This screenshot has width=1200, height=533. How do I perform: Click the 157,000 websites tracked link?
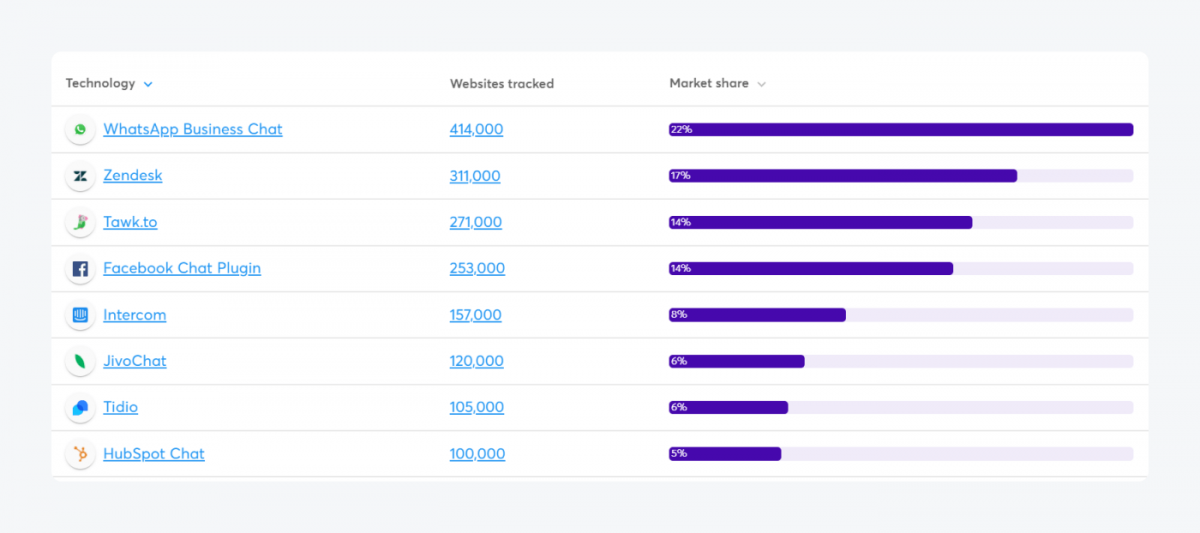476,315
